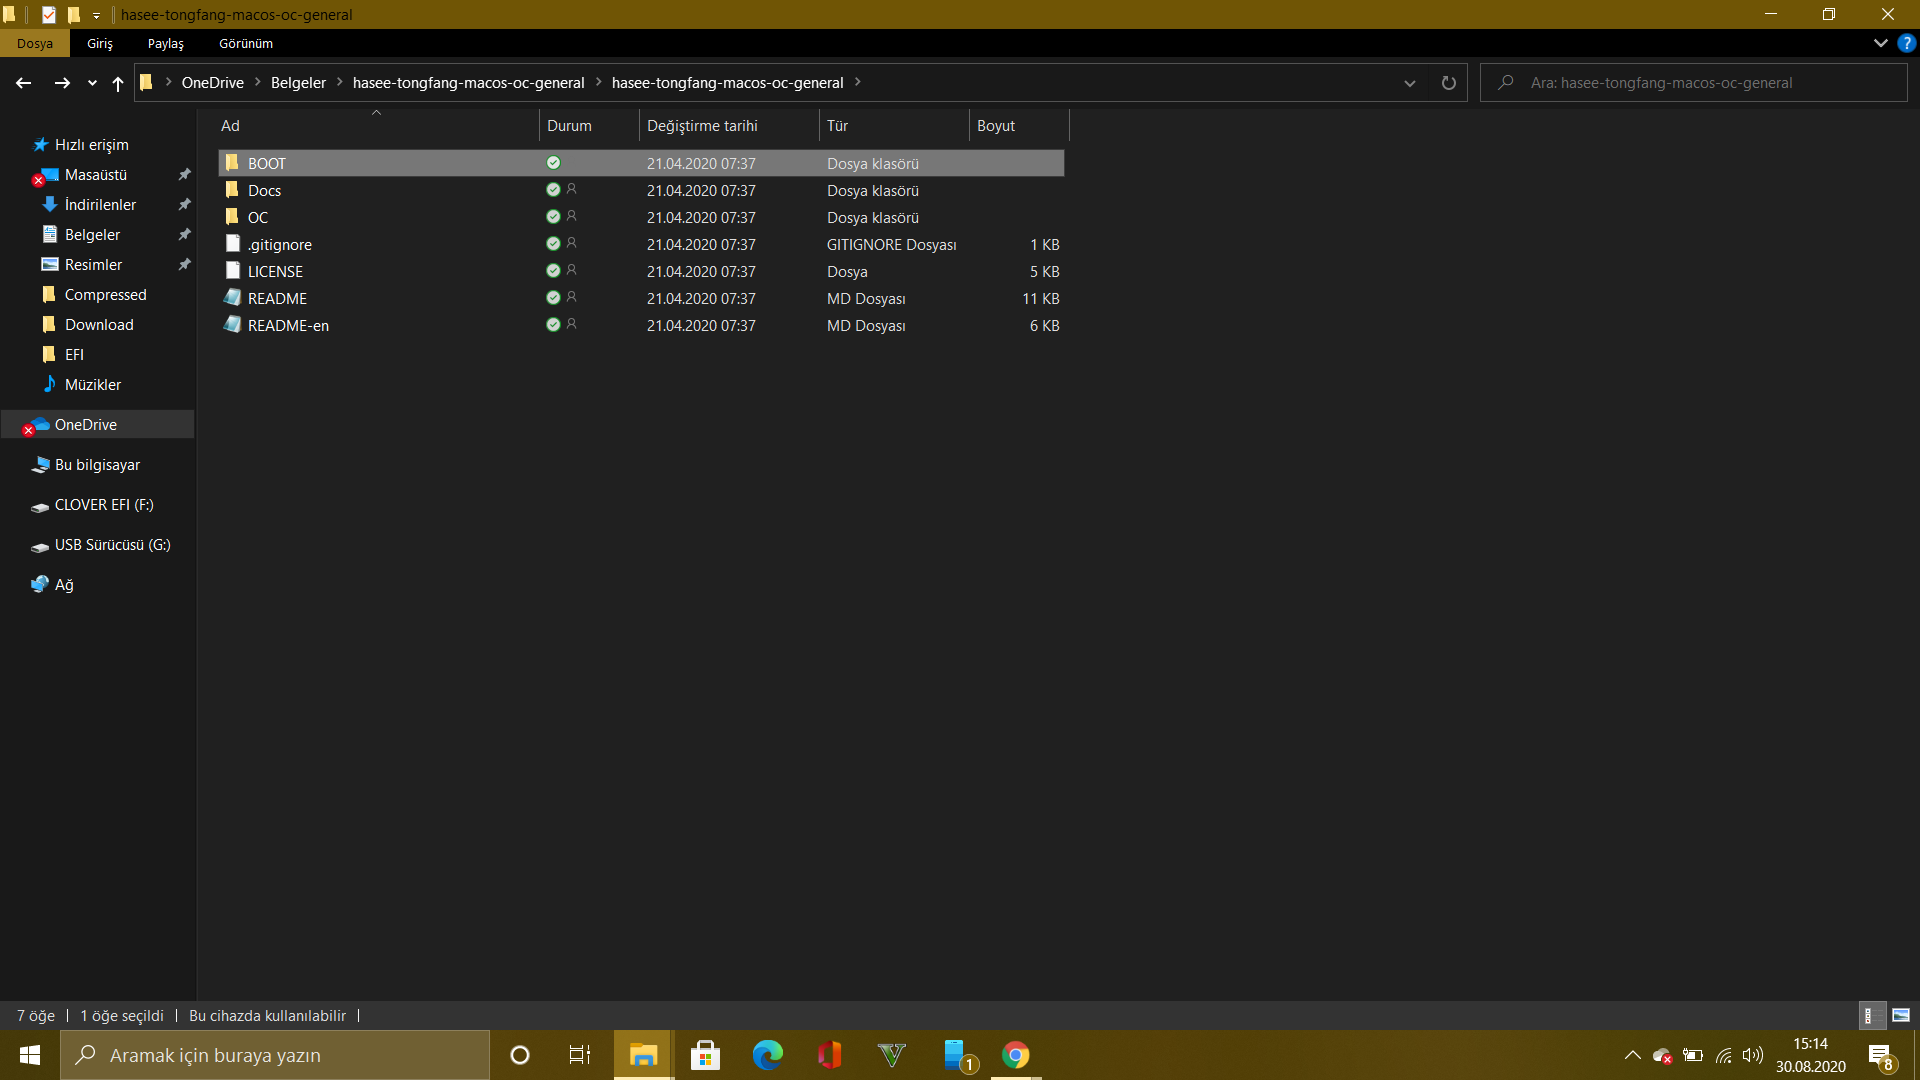Go up one folder level
The width and height of the screenshot is (1920, 1080).
pyautogui.click(x=118, y=83)
